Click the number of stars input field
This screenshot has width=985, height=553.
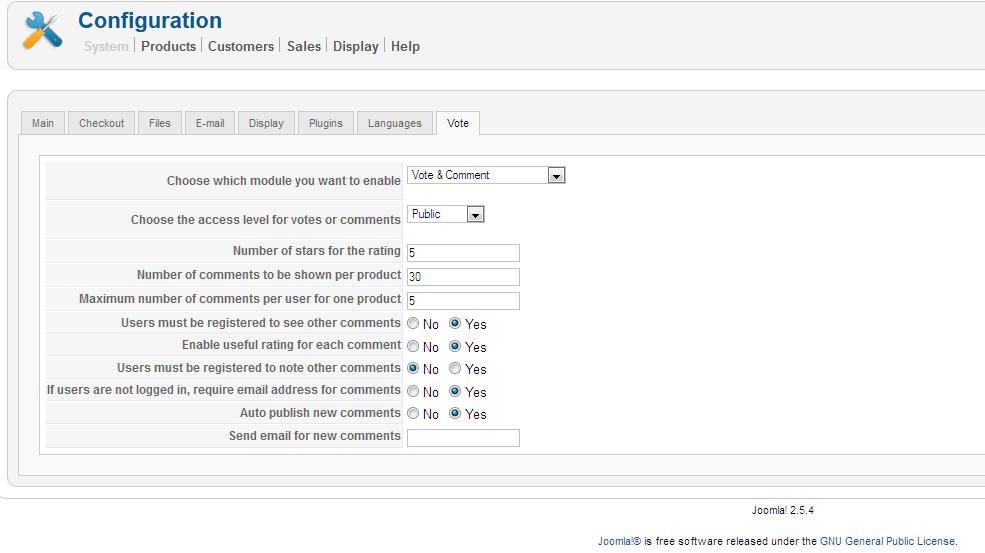click(x=463, y=253)
